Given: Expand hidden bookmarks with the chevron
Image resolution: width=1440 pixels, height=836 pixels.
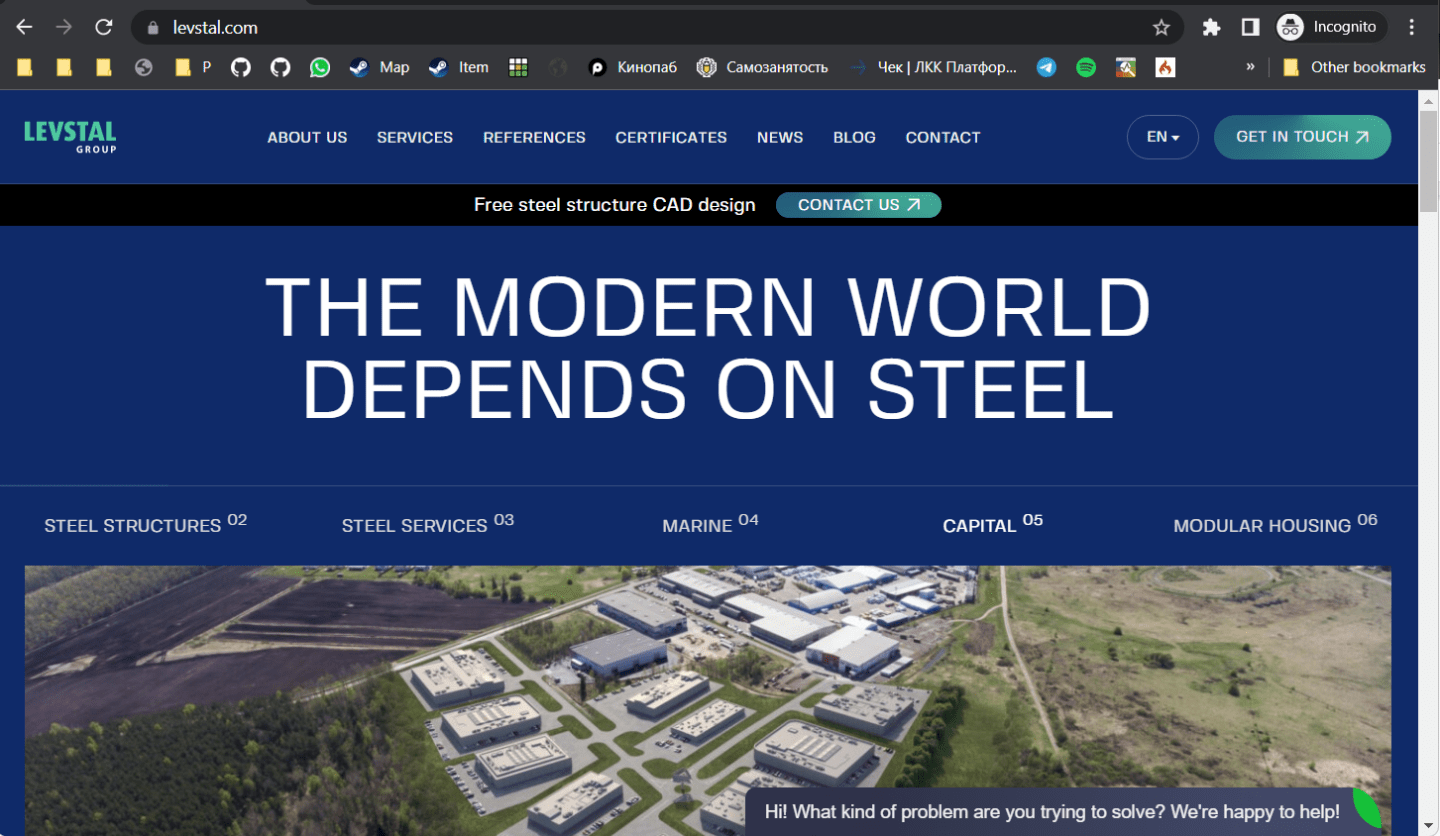Looking at the screenshot, I should 1251,67.
